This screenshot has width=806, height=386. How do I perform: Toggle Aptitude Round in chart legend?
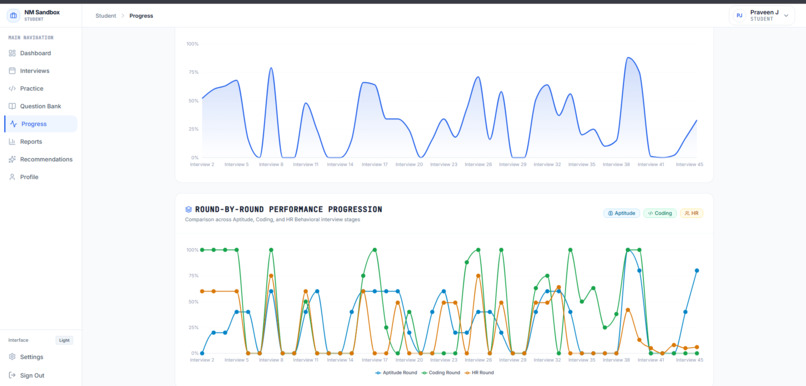pyautogui.click(x=396, y=373)
